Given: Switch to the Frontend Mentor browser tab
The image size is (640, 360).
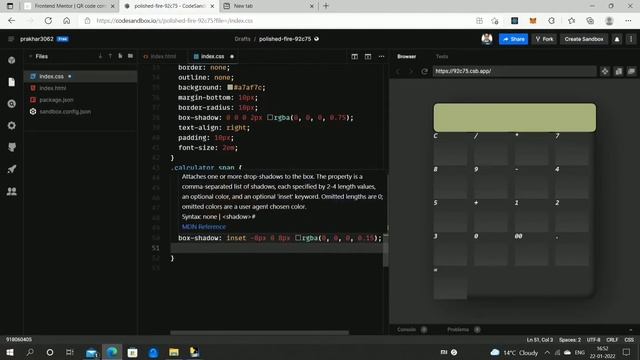Looking at the screenshot, I should pos(69,6).
